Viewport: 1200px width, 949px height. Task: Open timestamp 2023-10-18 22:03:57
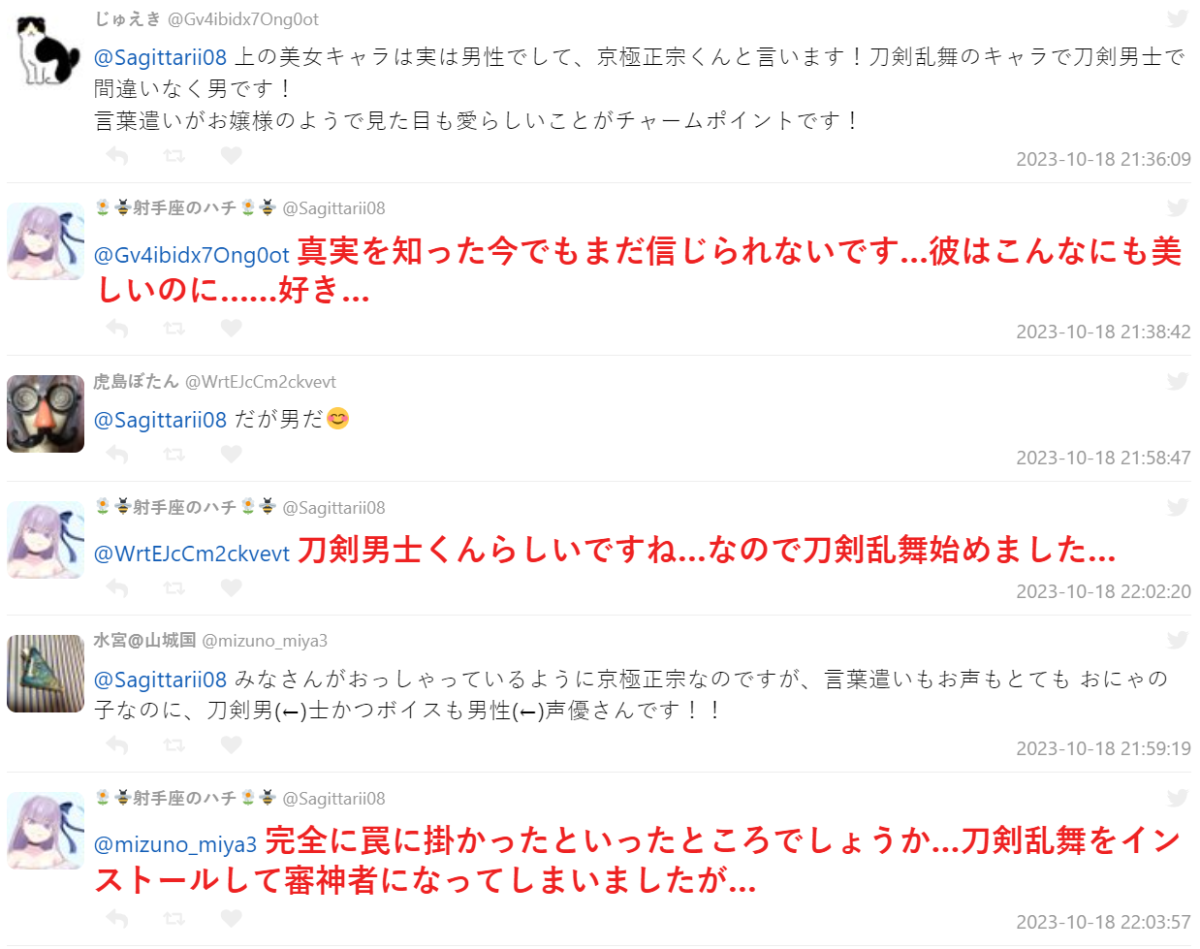click(1103, 921)
